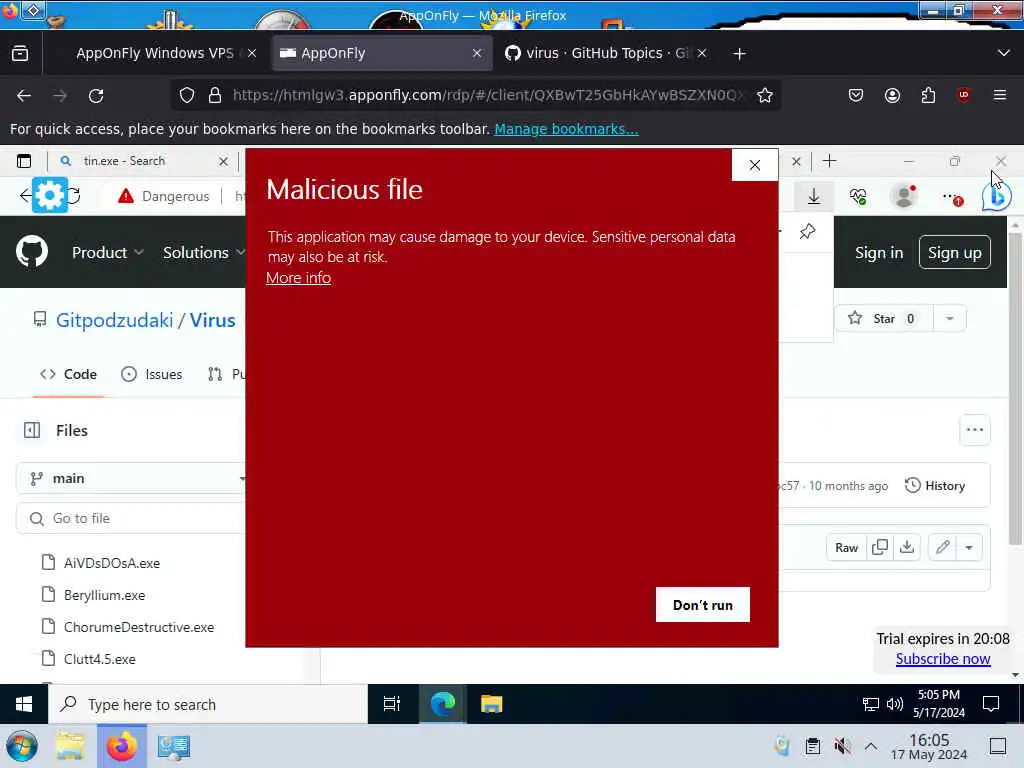Open Bing Copilot sidebar icon
This screenshot has height=768, width=1024.
(x=997, y=196)
